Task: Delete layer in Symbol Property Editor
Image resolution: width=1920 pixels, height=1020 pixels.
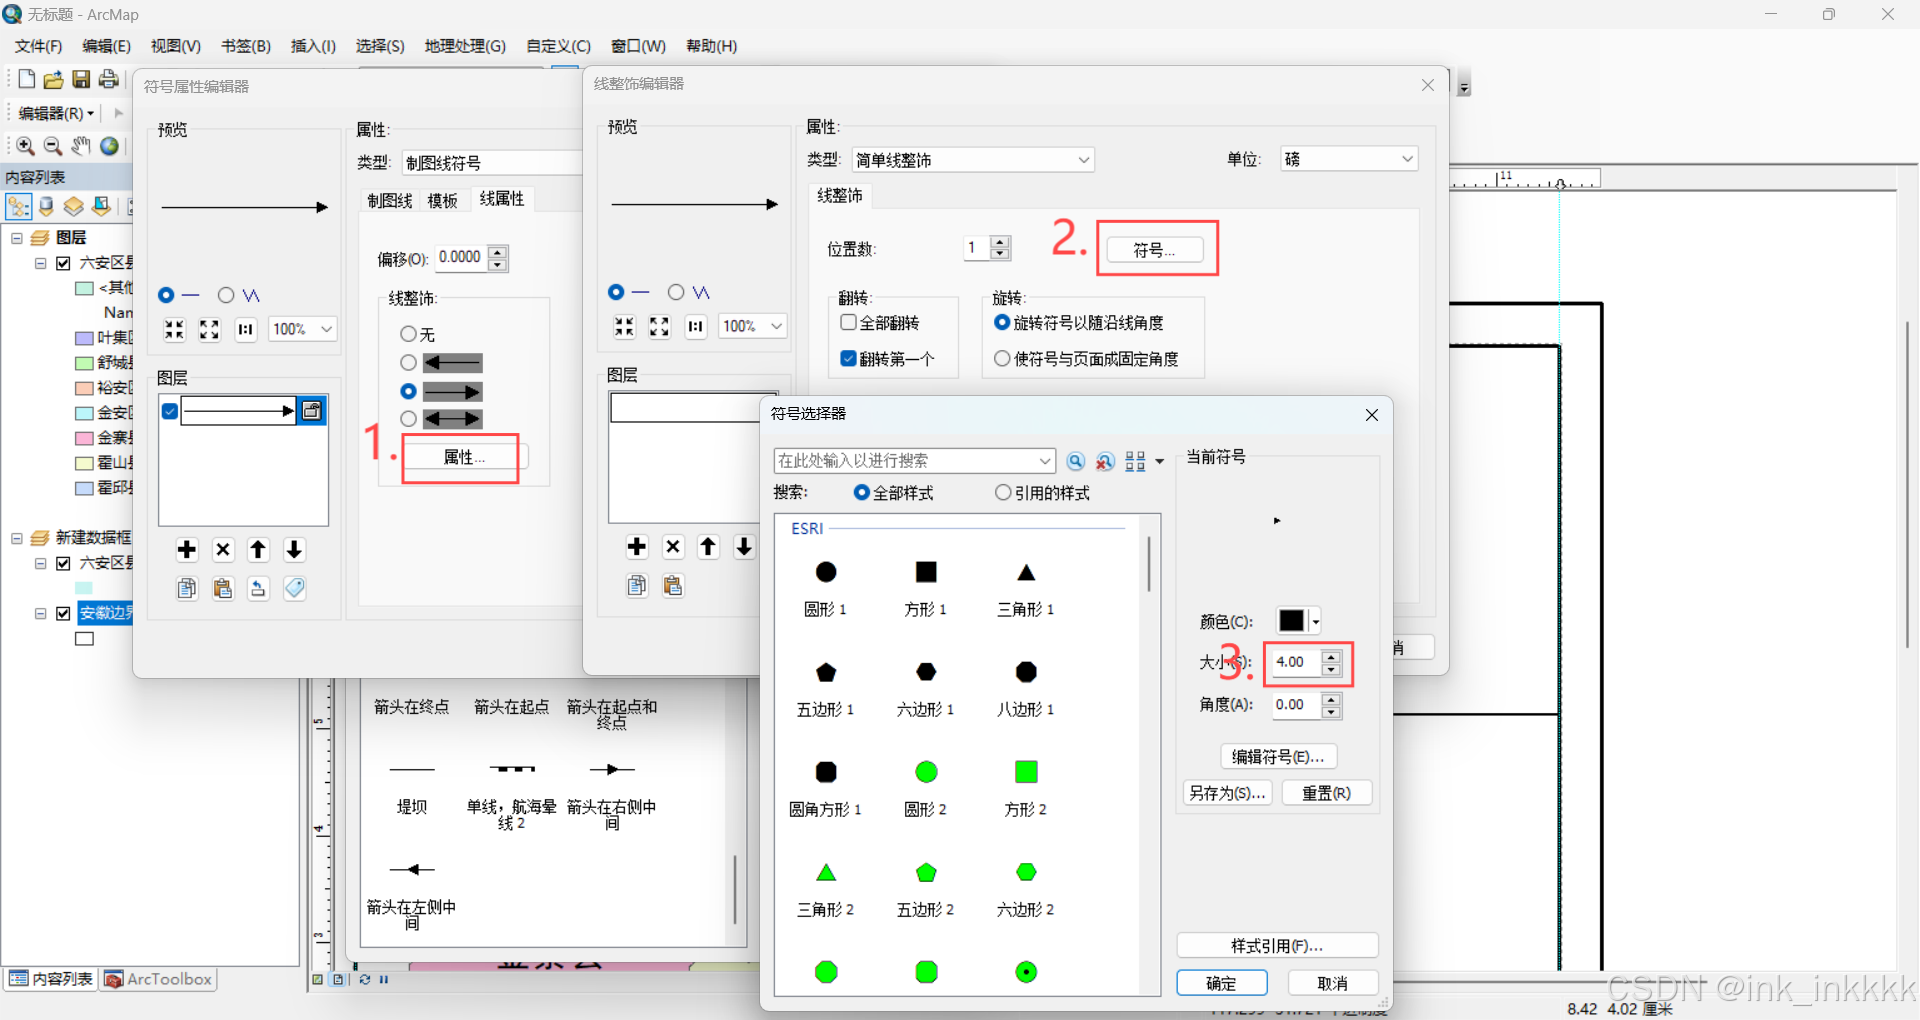Action: tap(223, 549)
